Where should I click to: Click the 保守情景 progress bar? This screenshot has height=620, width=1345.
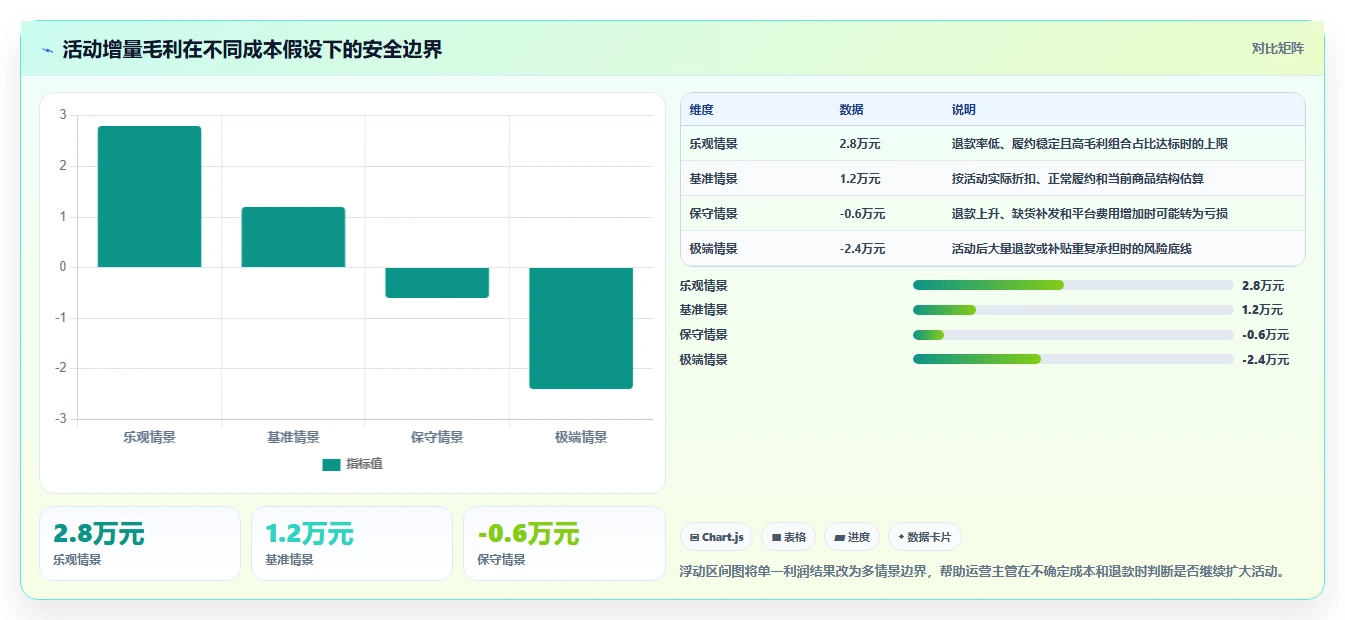pyautogui.click(x=1073, y=335)
